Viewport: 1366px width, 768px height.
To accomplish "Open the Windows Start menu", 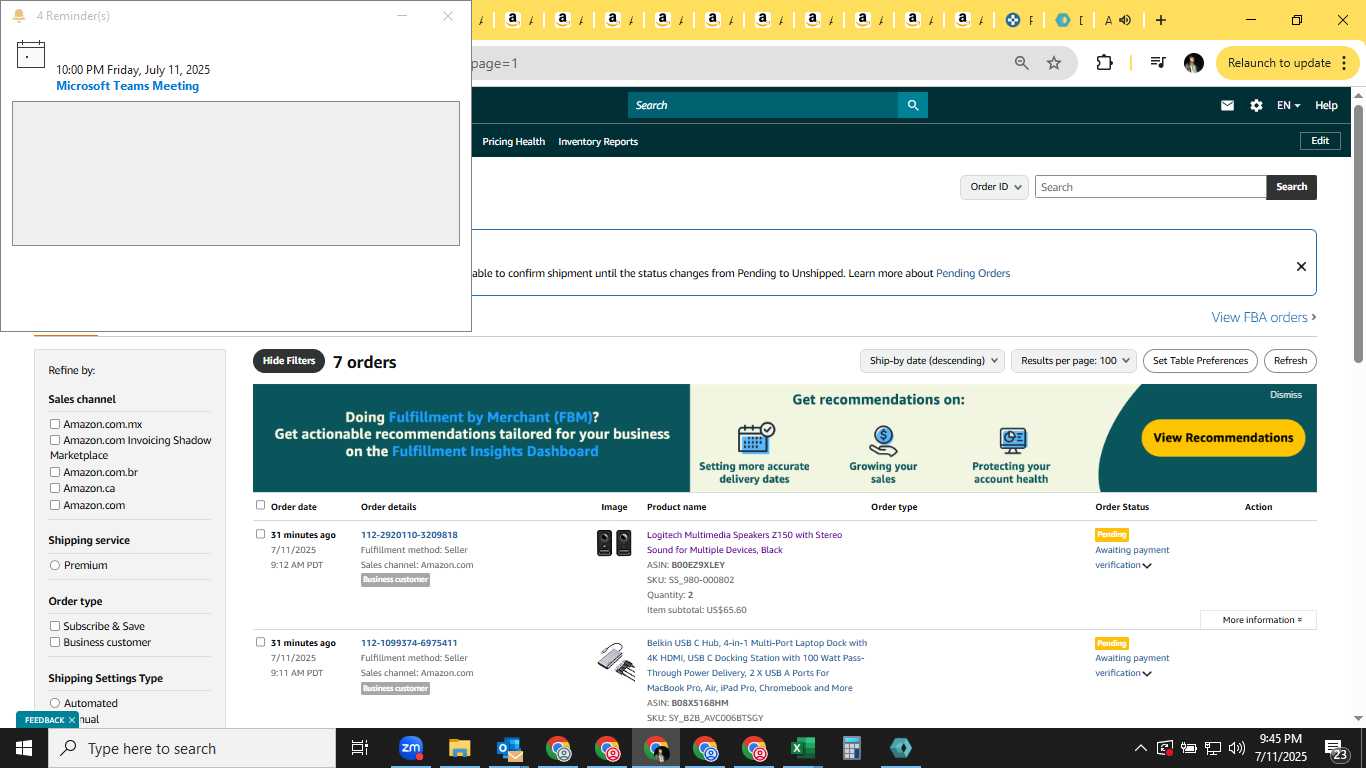I will [24, 748].
